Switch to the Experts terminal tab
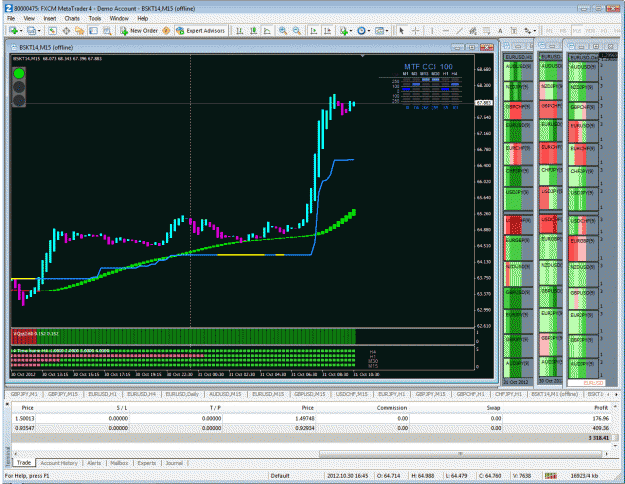This screenshot has width=625, height=484. [147, 463]
